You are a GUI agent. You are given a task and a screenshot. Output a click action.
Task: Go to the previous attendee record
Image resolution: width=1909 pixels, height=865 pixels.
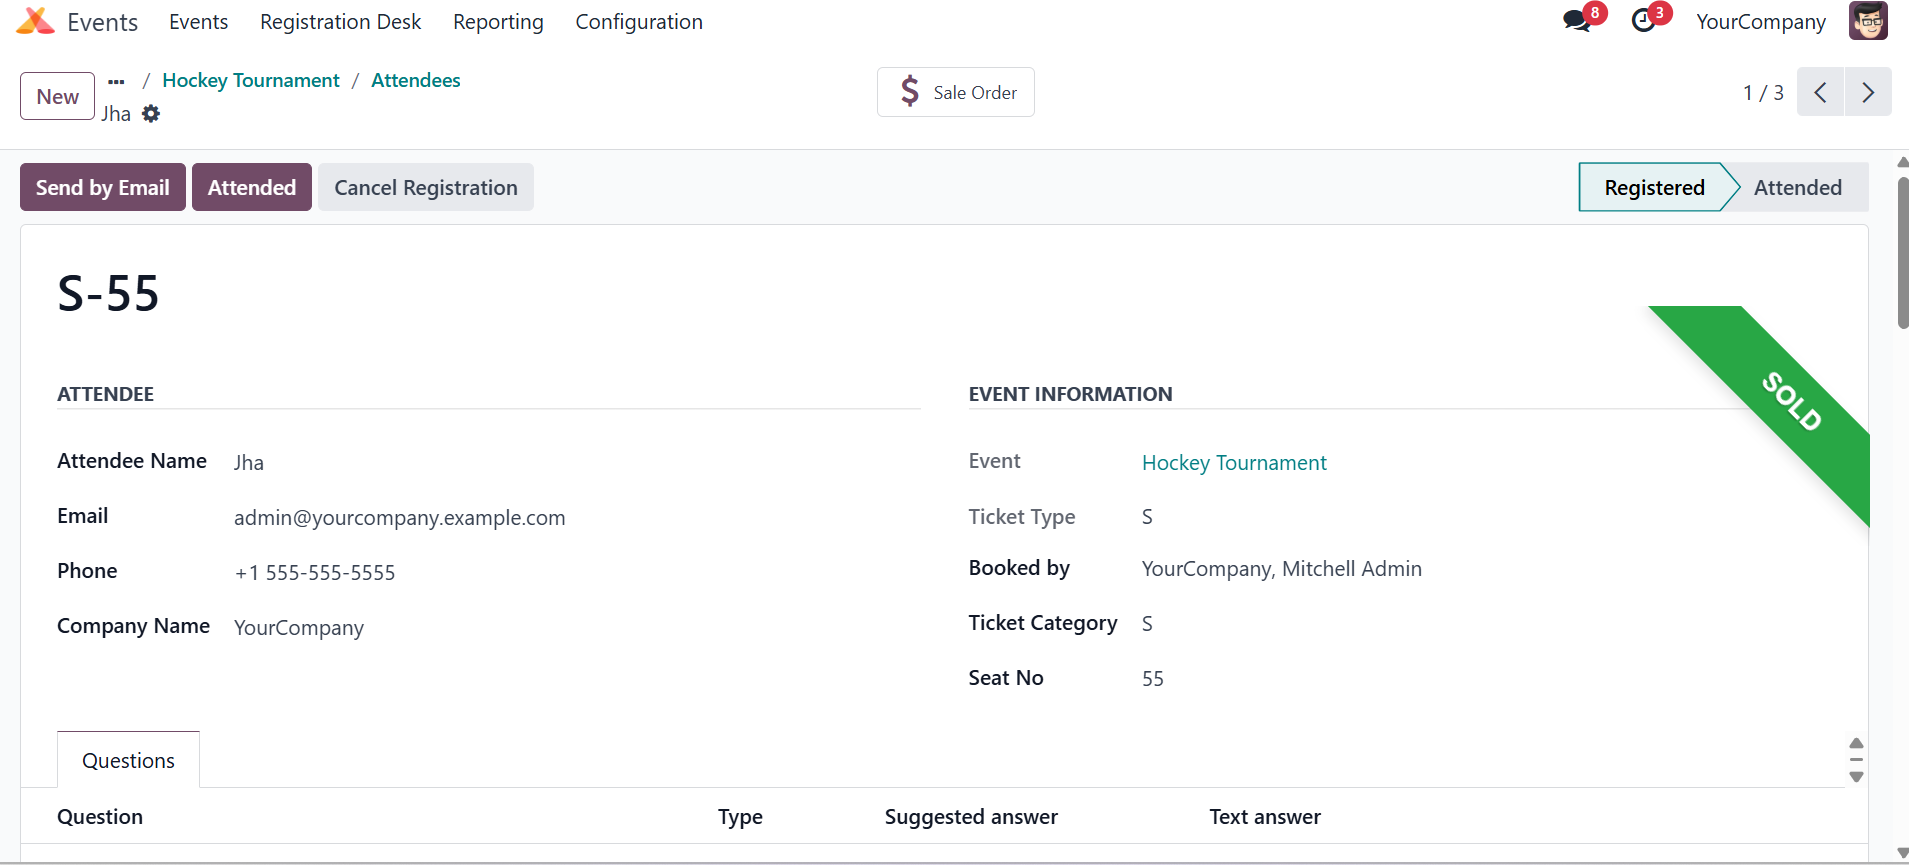pos(1820,92)
